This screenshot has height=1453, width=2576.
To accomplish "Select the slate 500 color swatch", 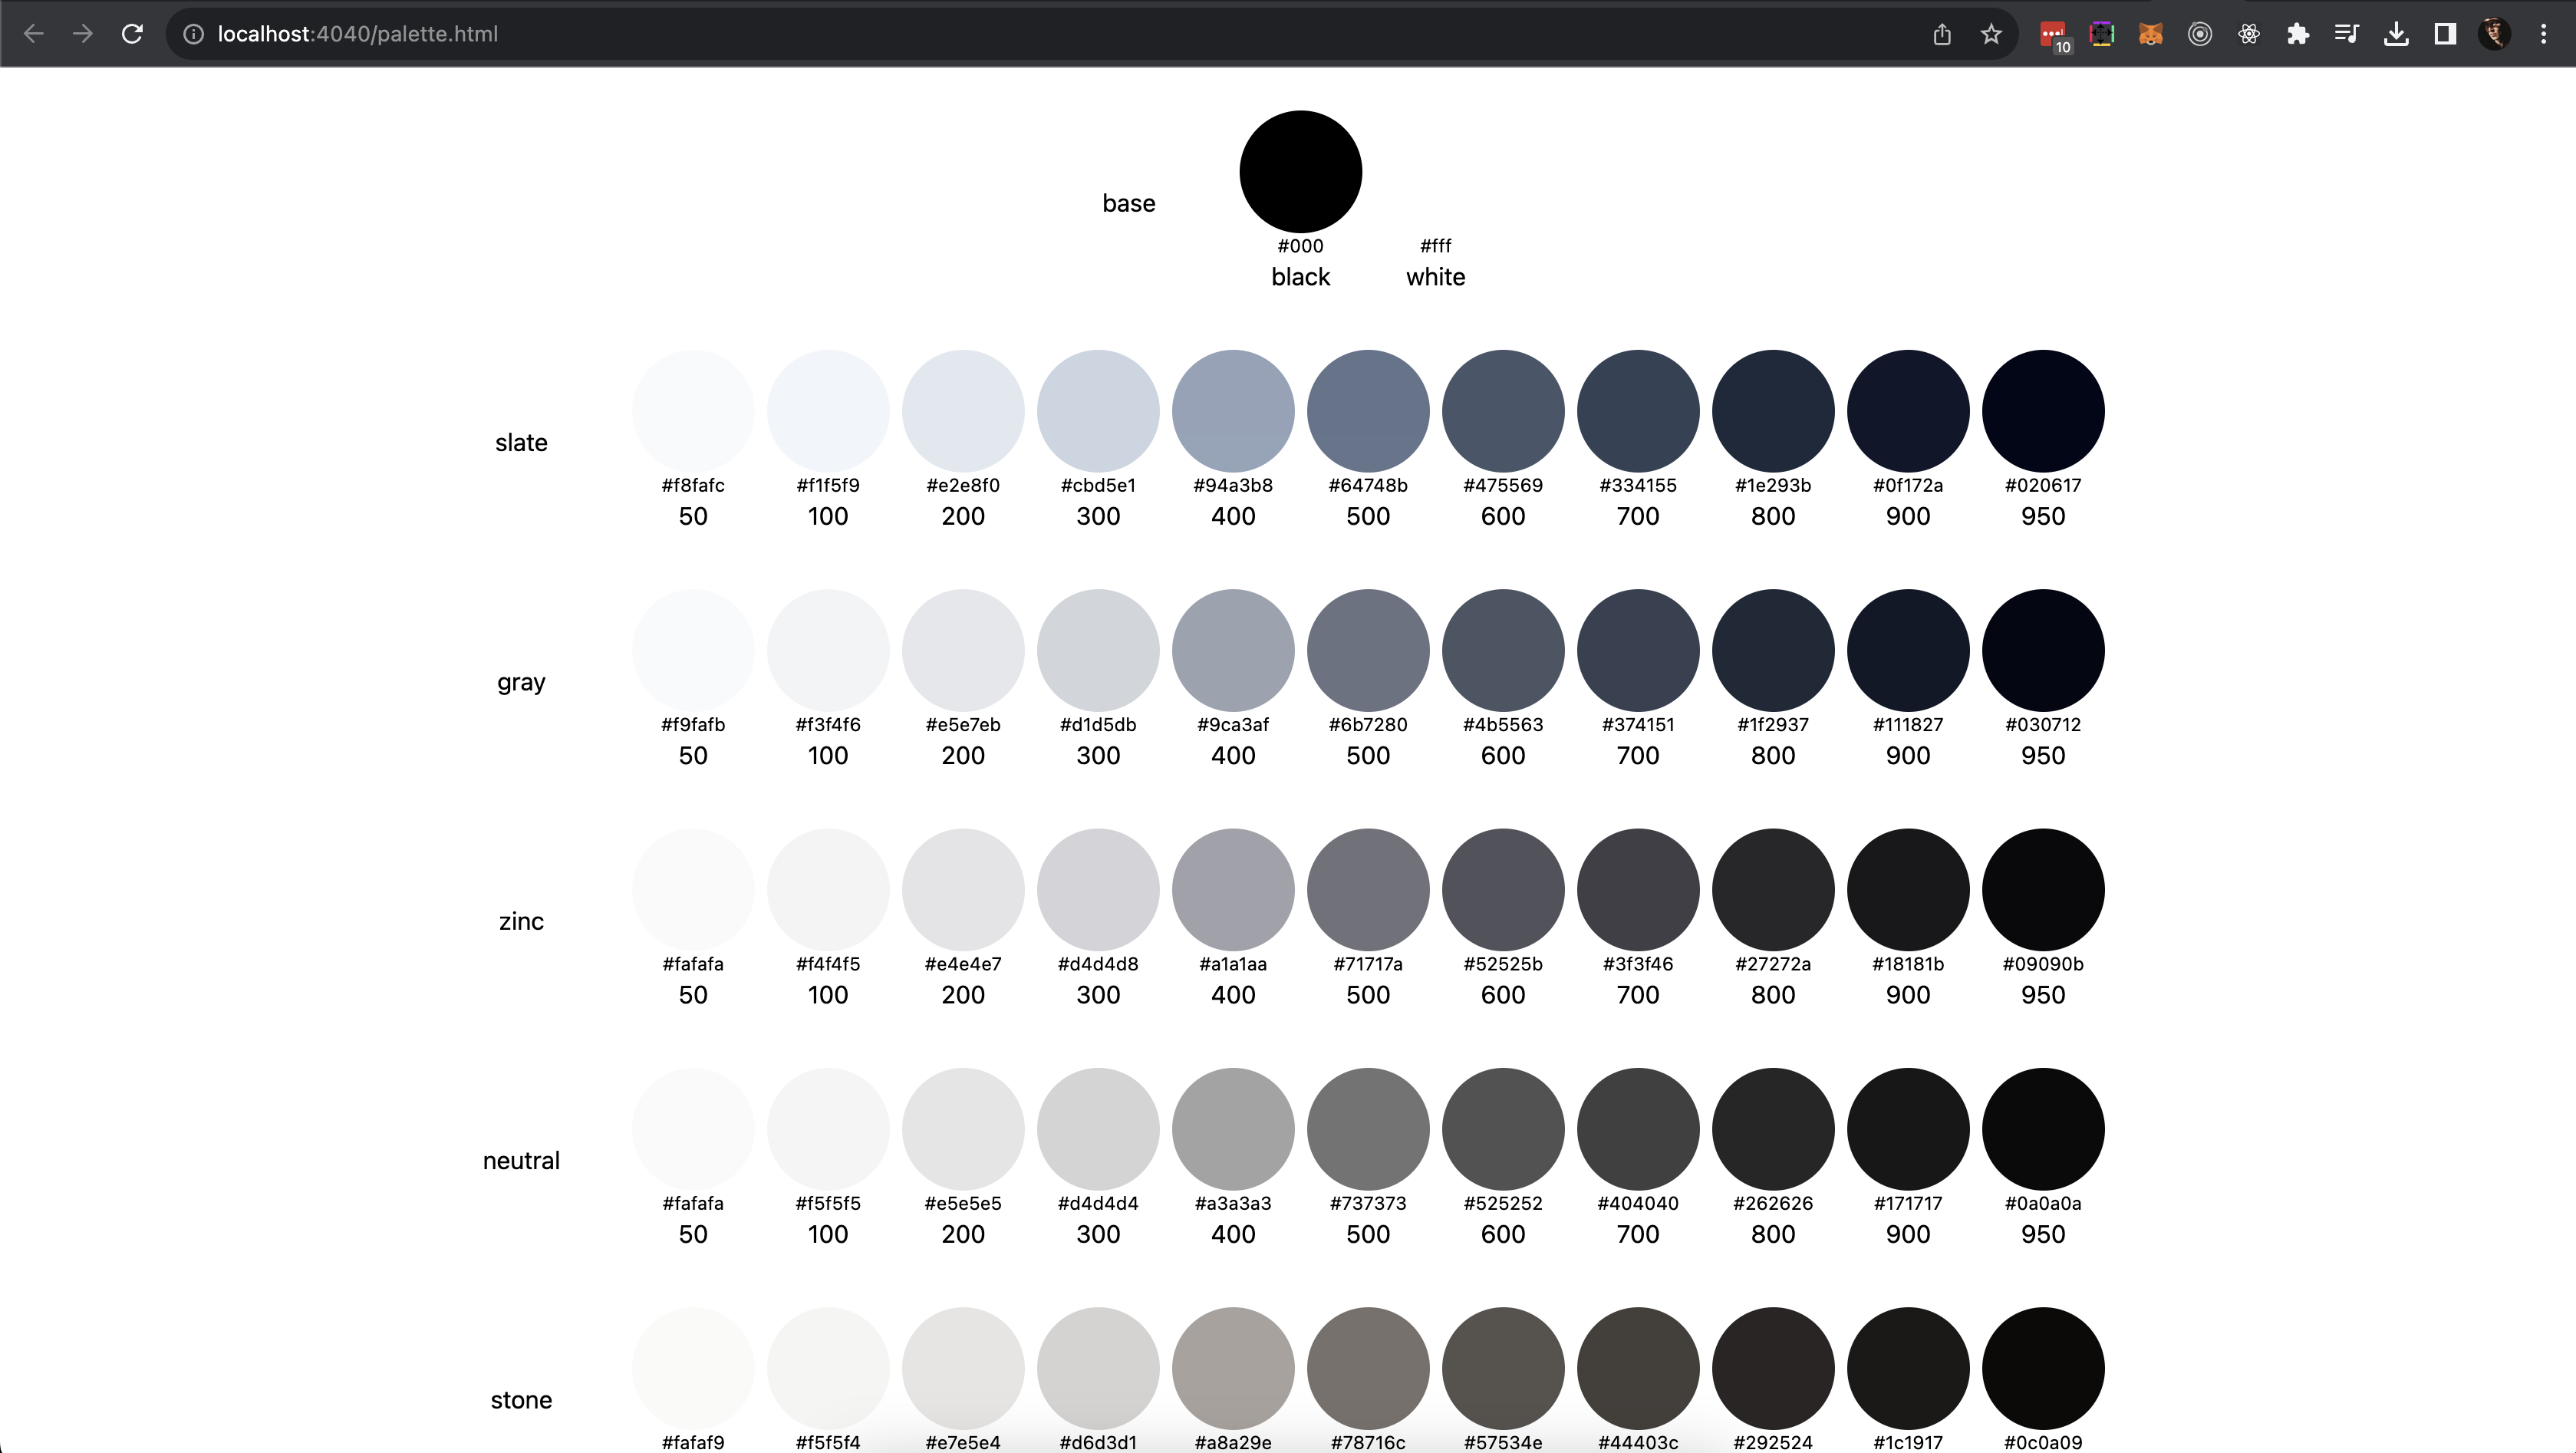I will 1367,411.
